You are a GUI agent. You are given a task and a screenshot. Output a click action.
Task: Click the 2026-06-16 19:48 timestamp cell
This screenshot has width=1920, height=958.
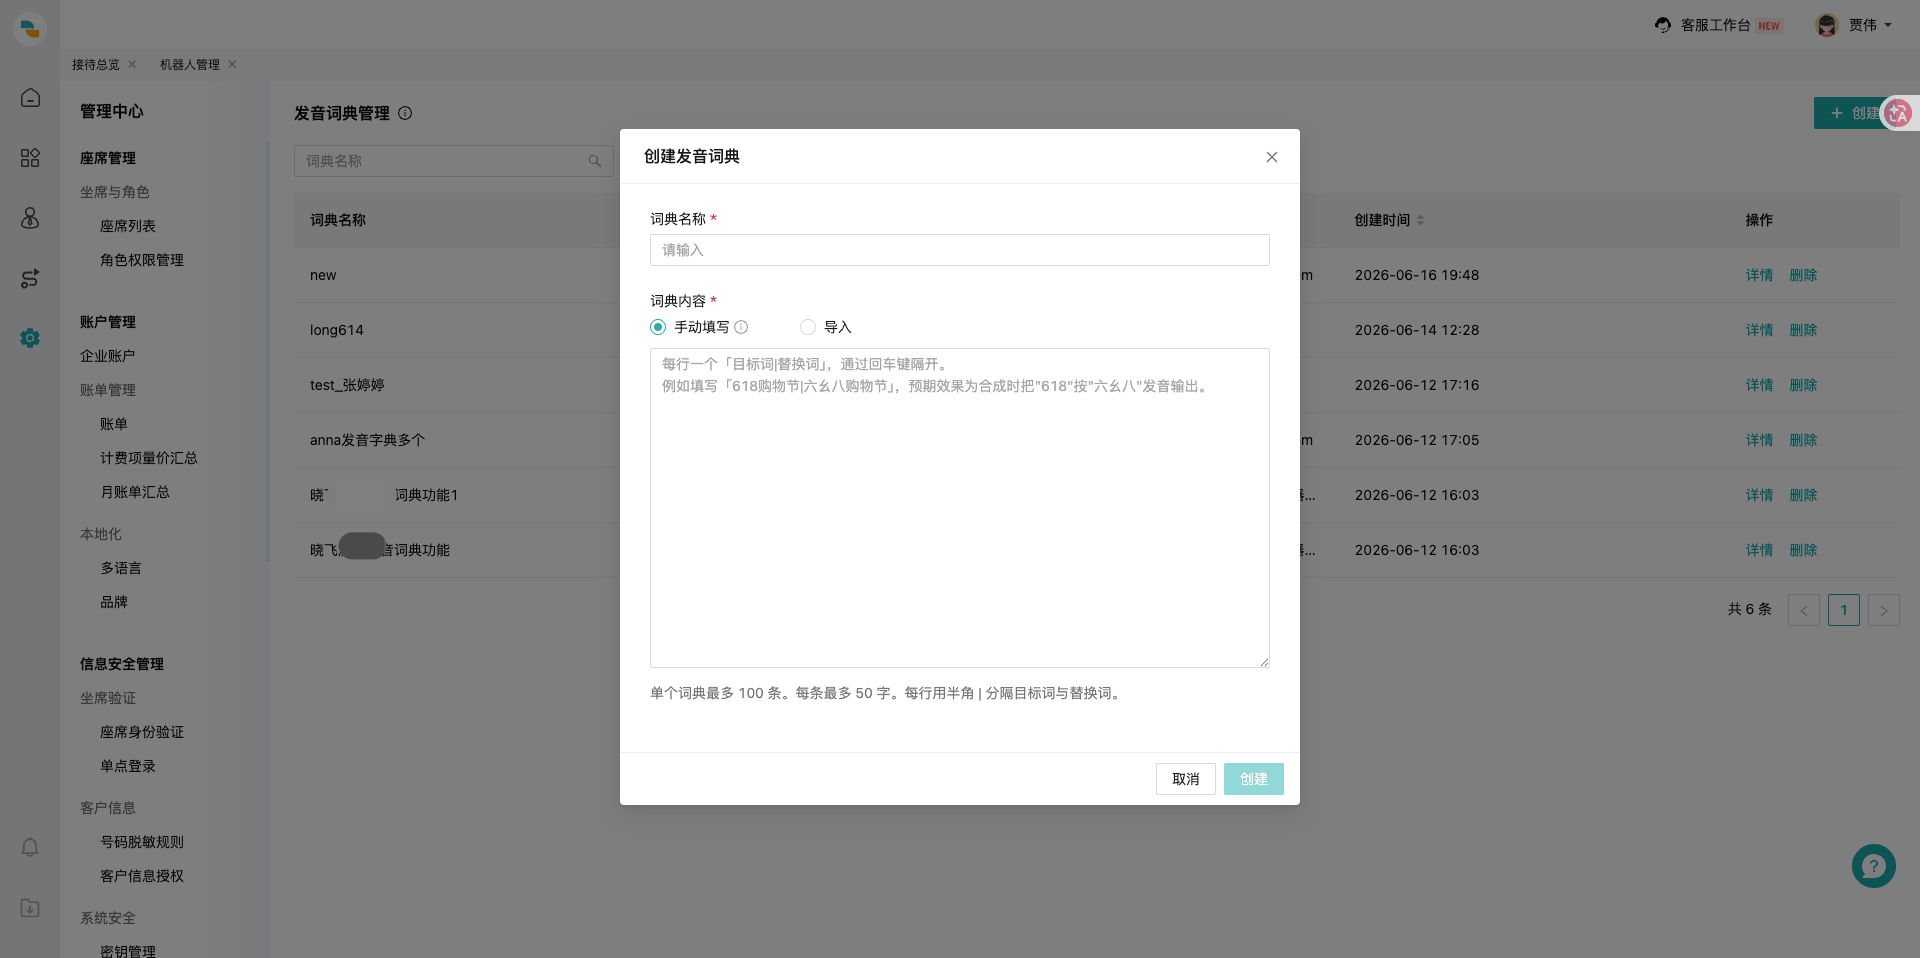1417,275
